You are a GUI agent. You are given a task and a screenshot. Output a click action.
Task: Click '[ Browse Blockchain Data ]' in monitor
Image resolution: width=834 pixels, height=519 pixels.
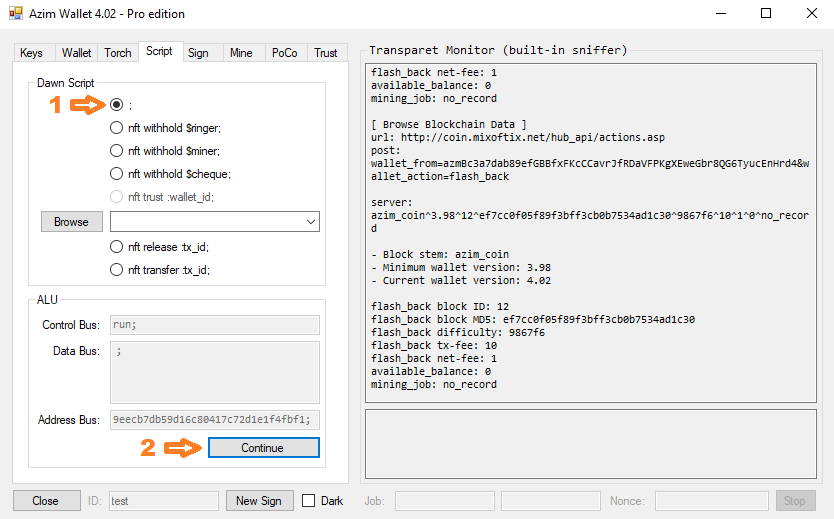(x=449, y=124)
